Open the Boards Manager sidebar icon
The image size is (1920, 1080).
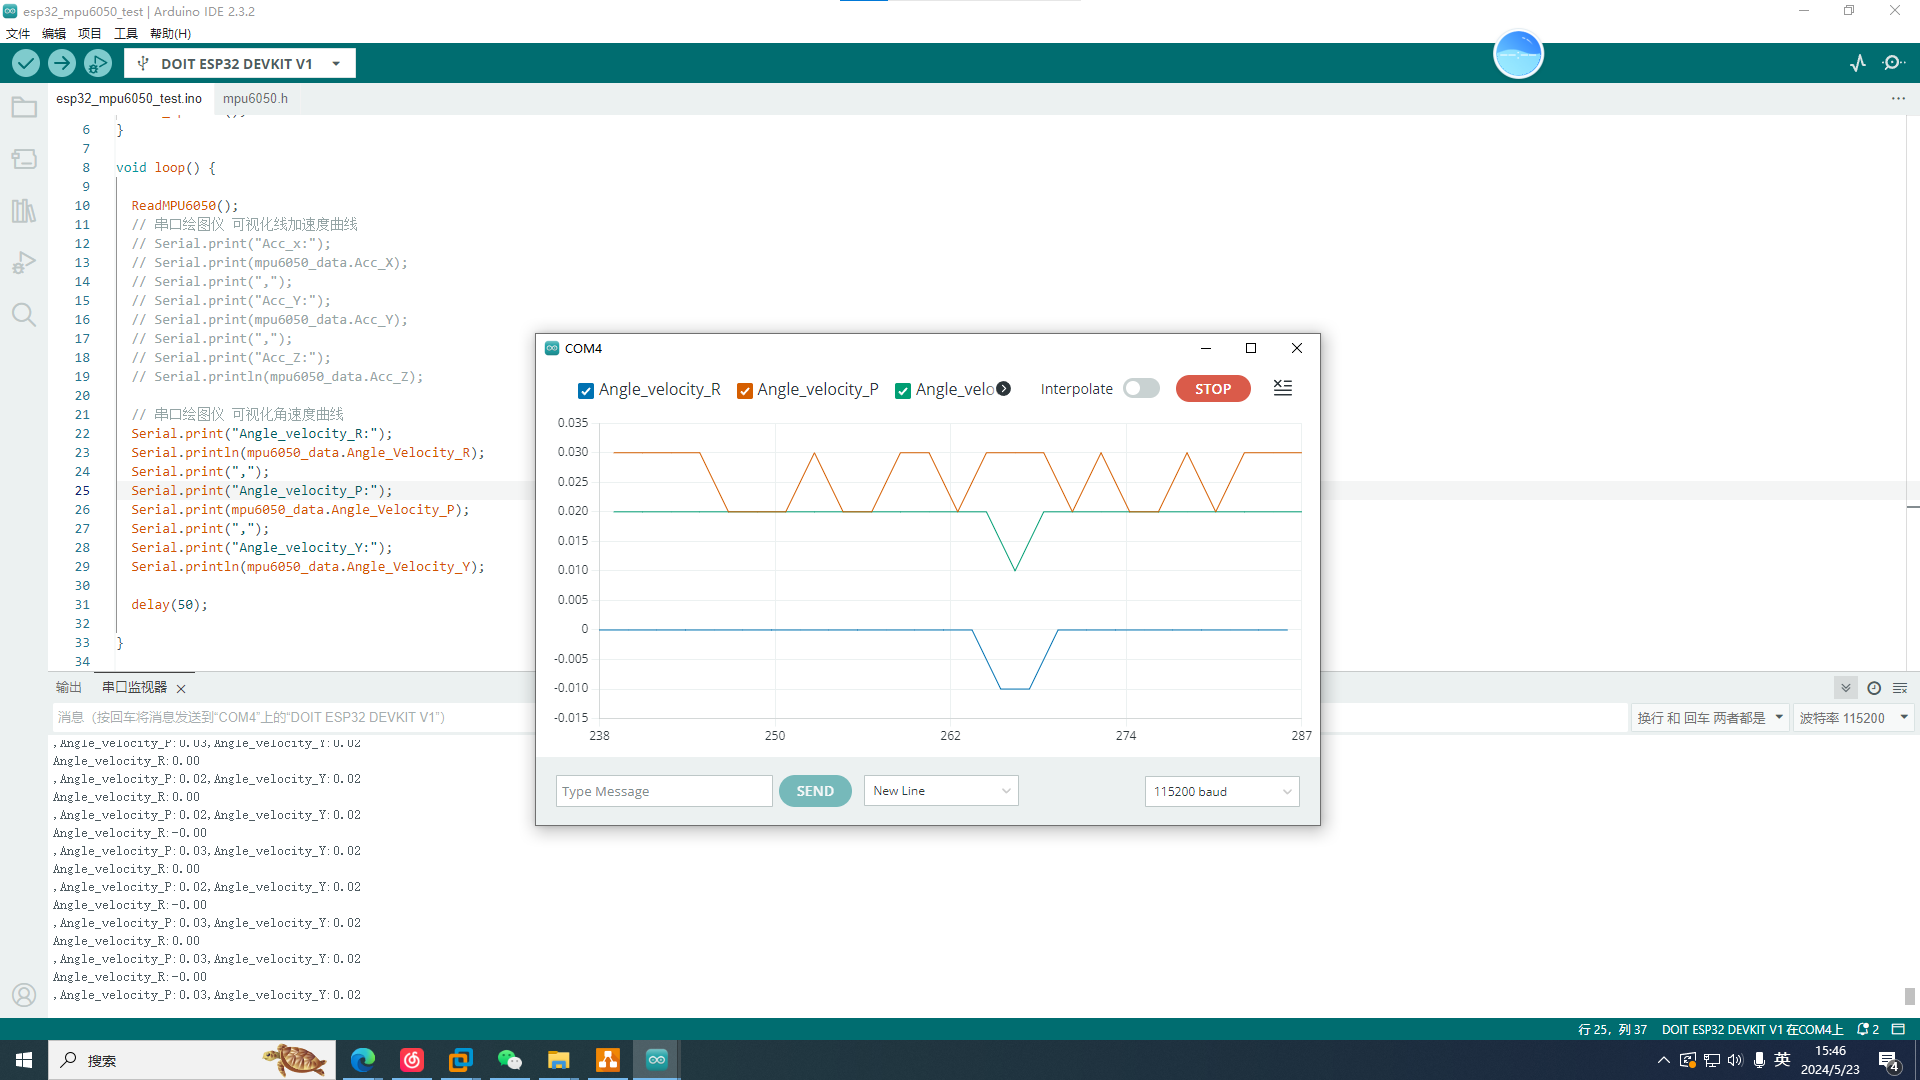click(24, 159)
